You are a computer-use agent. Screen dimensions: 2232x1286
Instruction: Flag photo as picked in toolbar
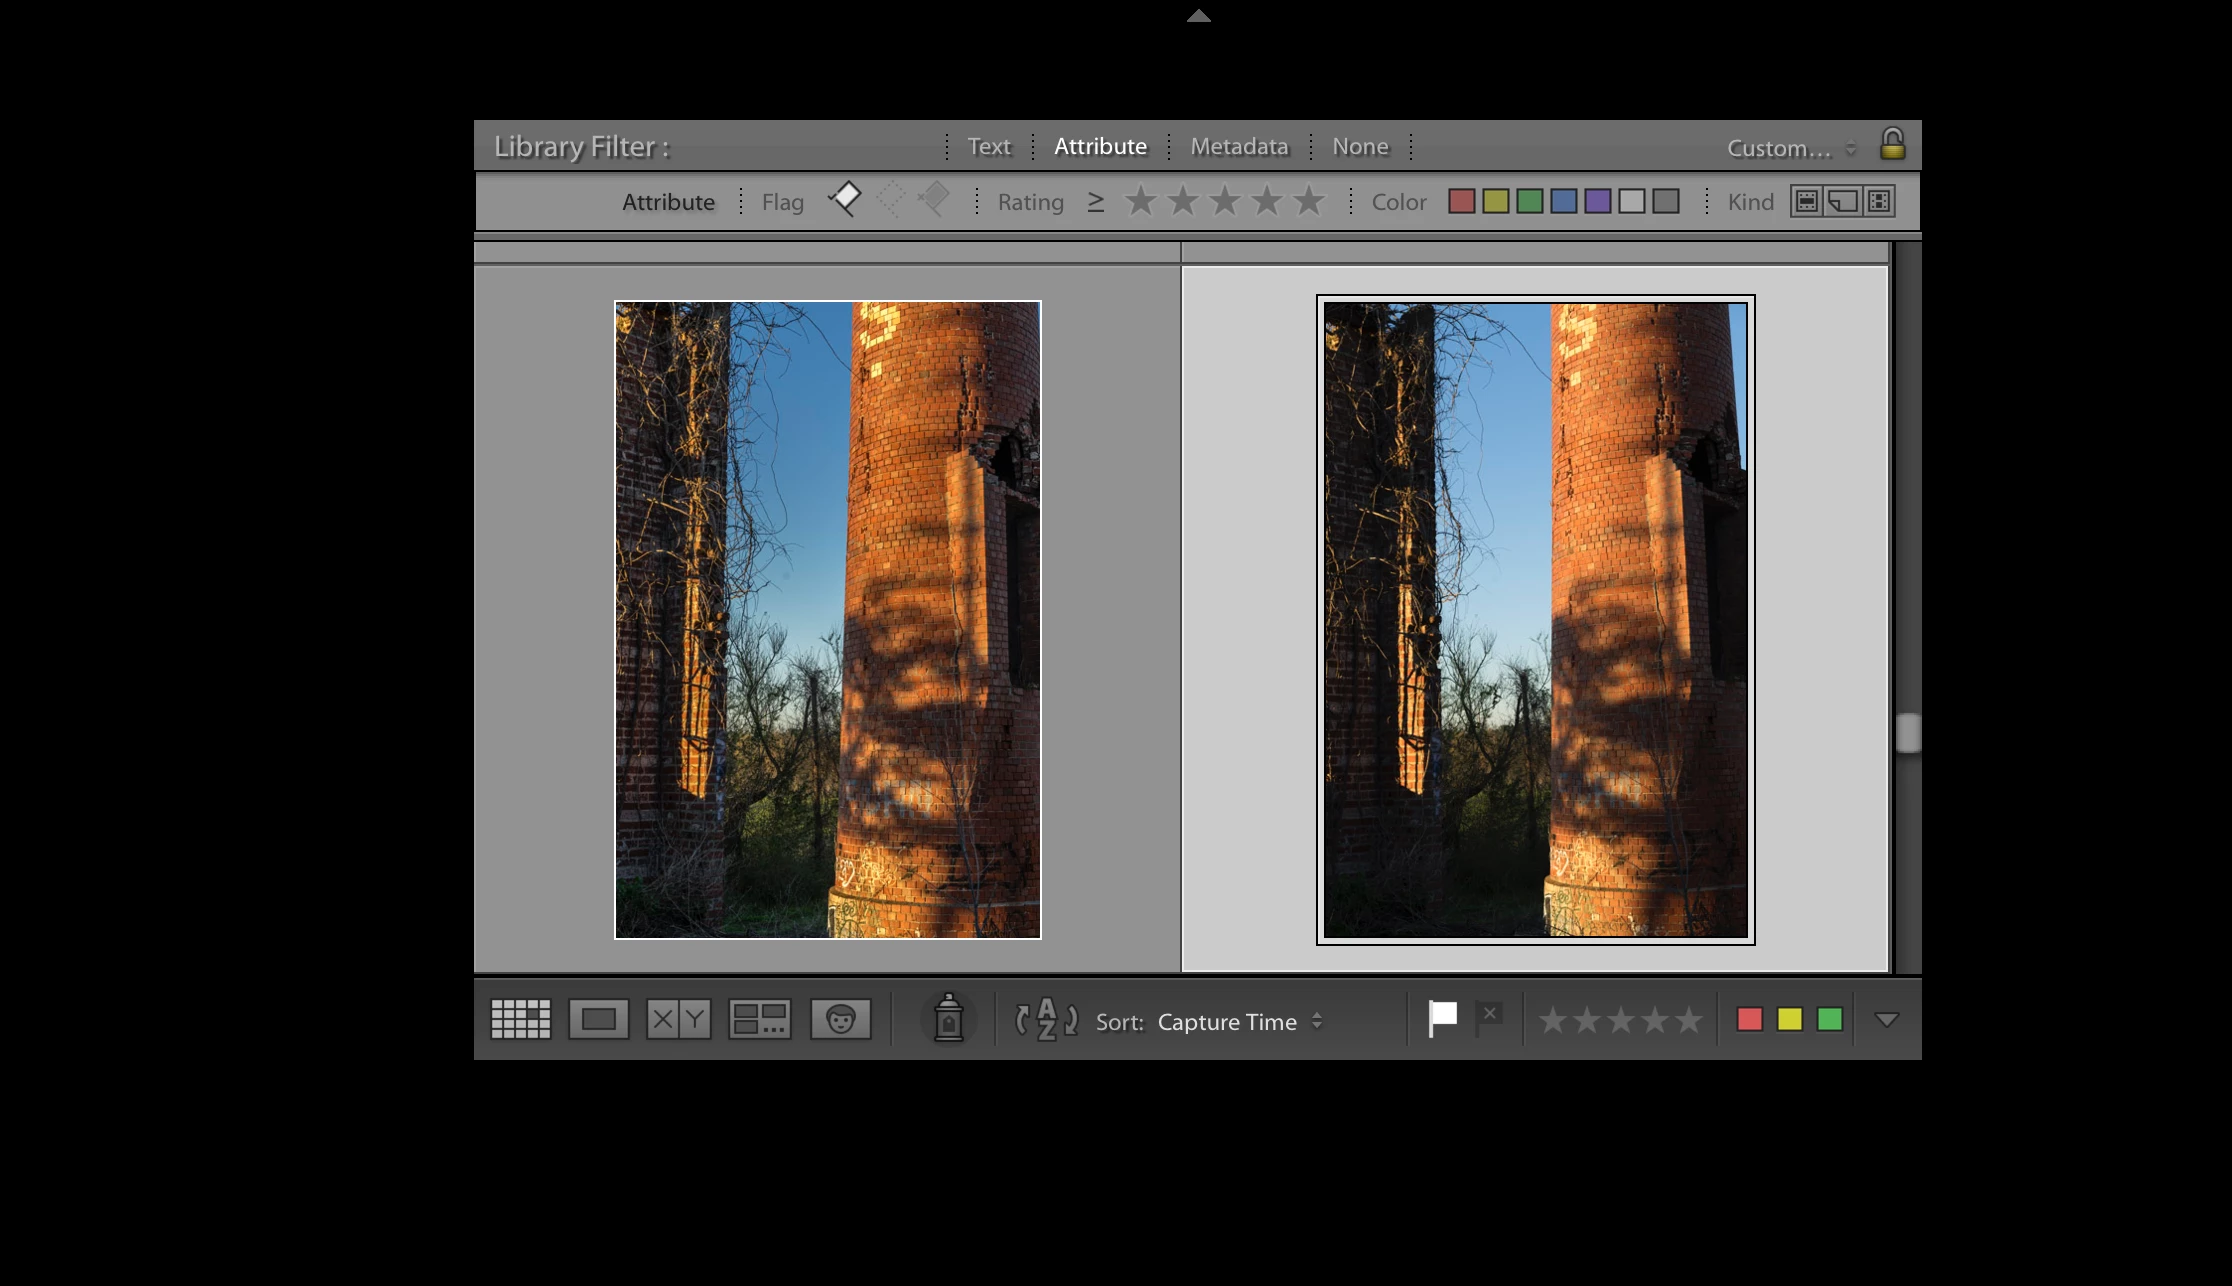point(1442,1018)
